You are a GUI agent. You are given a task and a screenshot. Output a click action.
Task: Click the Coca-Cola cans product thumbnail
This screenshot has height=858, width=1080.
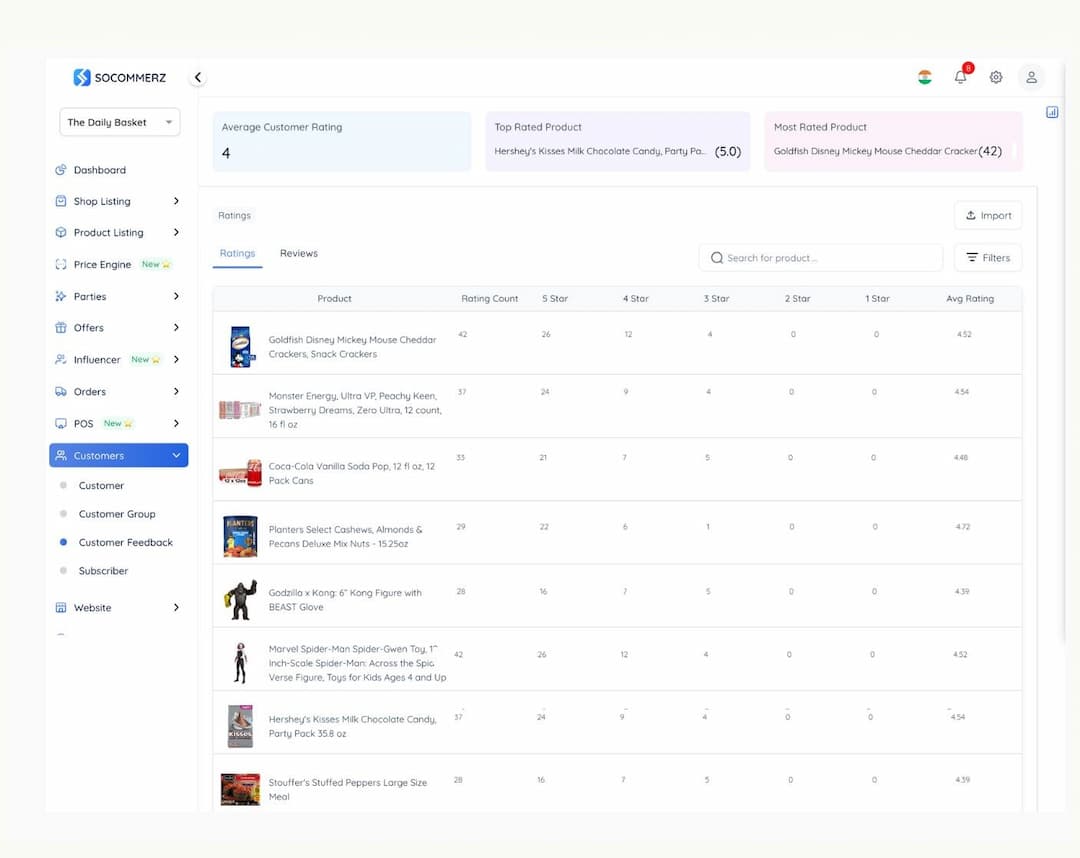pyautogui.click(x=240, y=474)
